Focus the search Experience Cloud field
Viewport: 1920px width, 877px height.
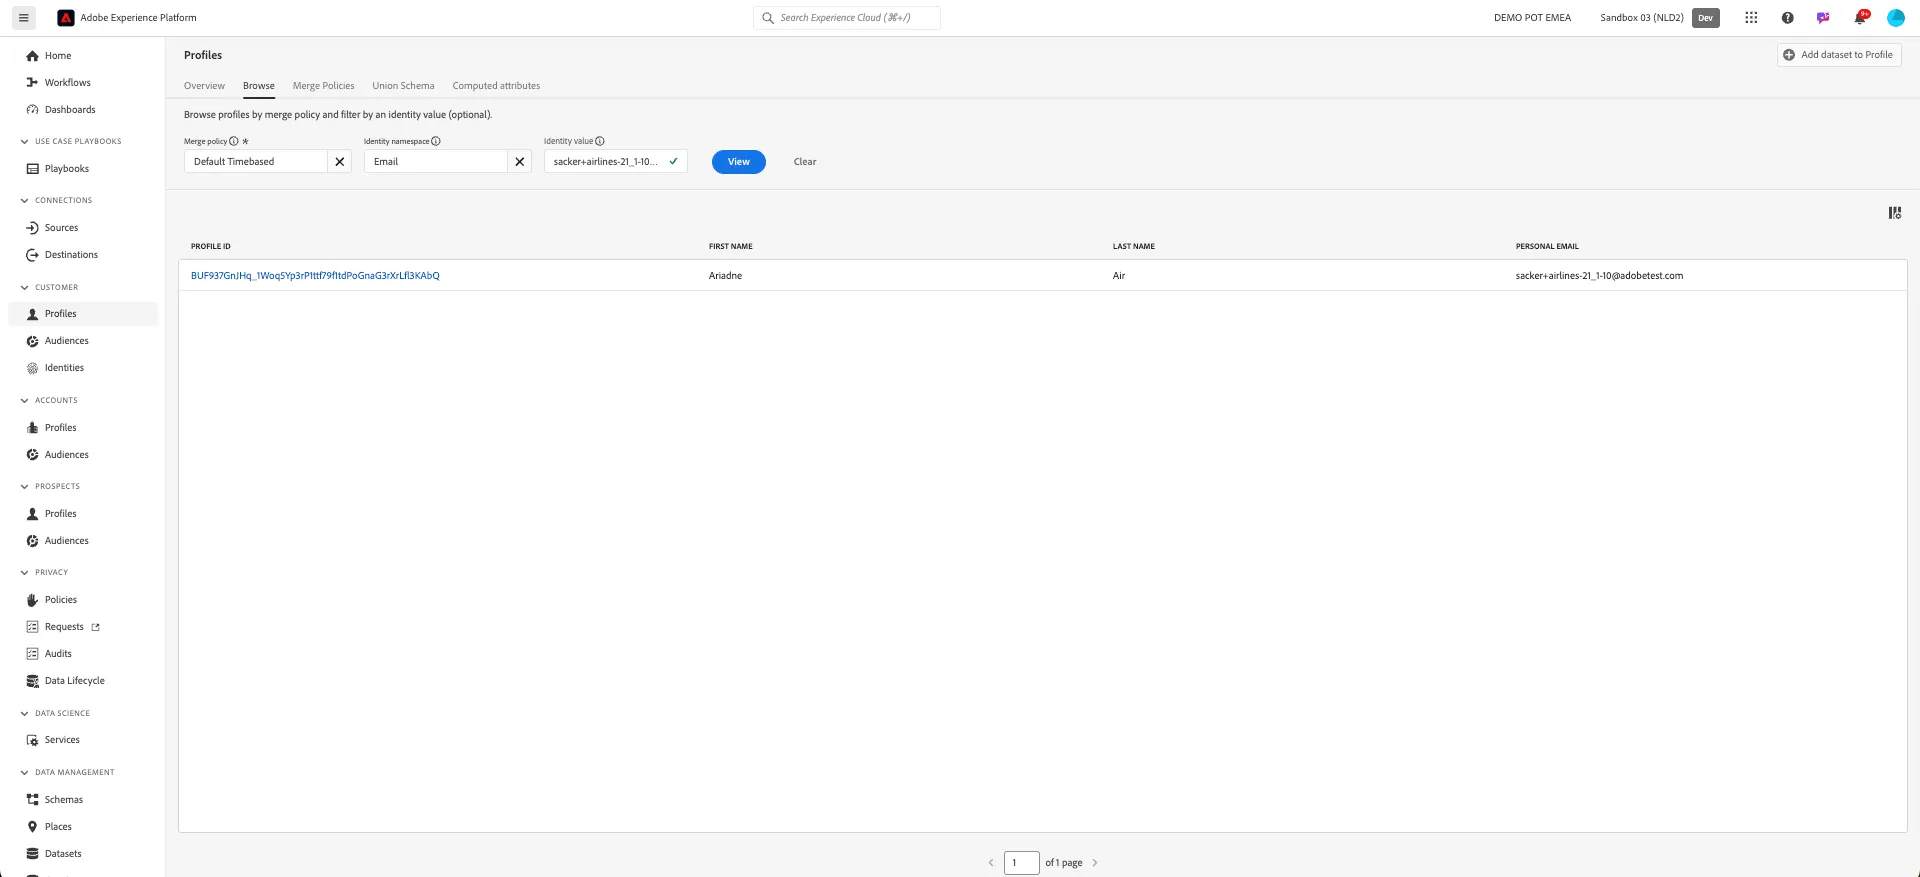tap(847, 18)
